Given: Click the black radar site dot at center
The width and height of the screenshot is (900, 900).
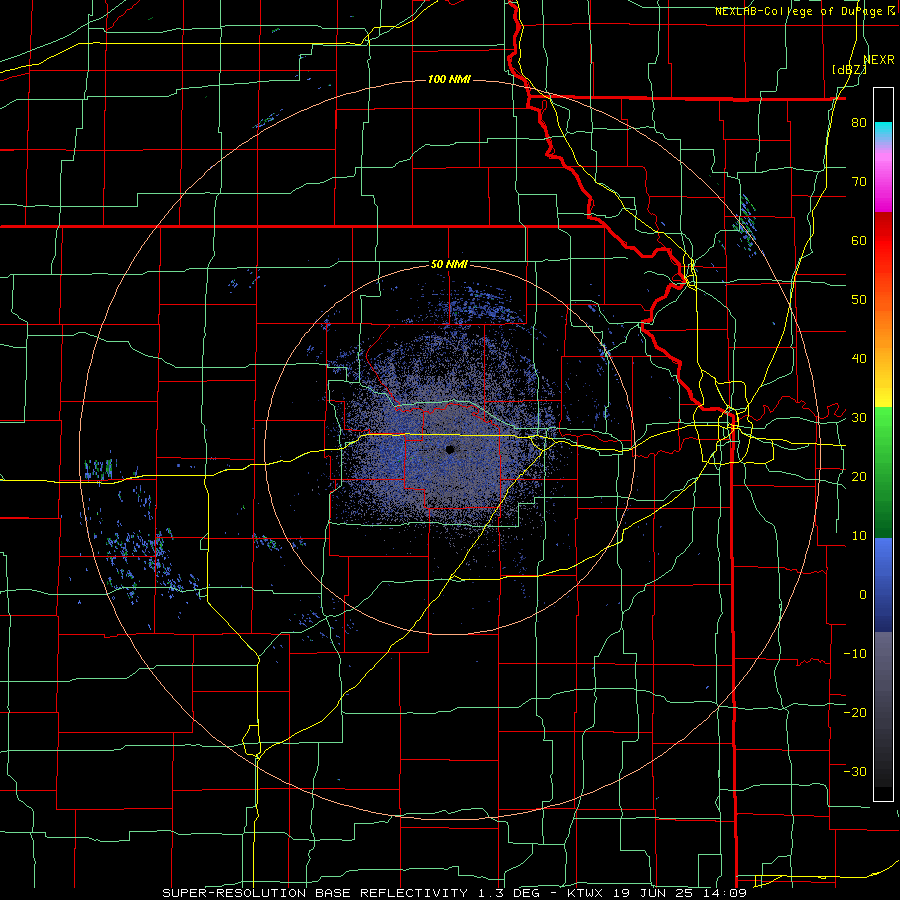Looking at the screenshot, I should (x=450, y=449).
